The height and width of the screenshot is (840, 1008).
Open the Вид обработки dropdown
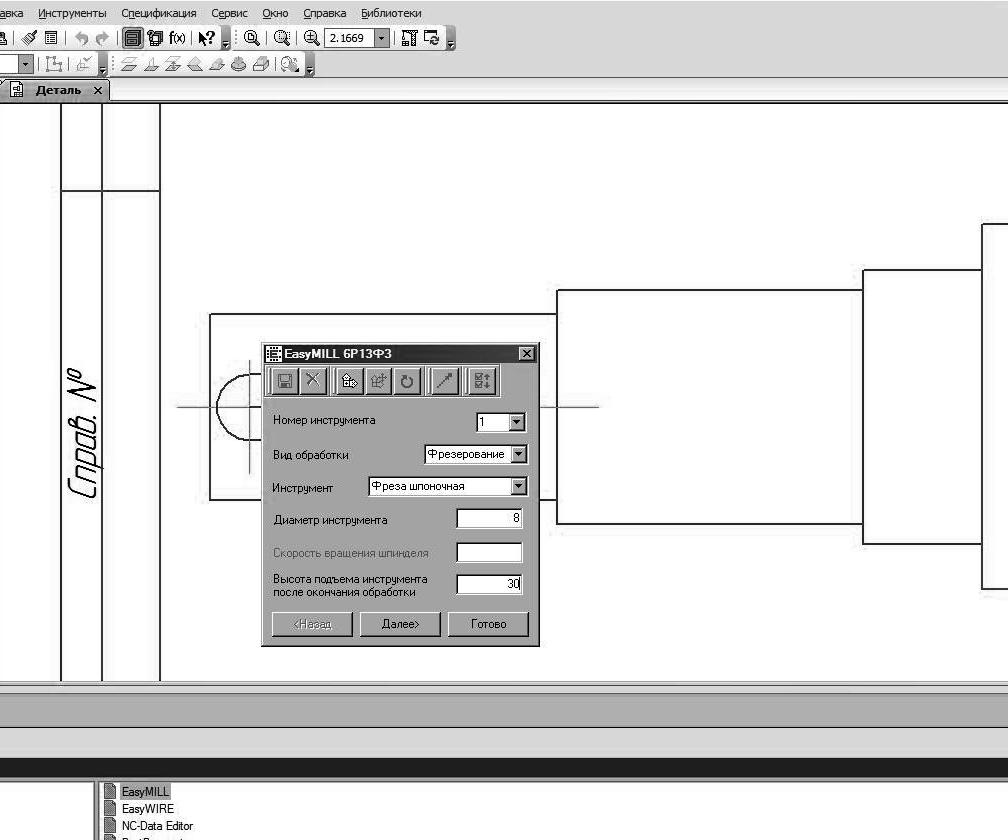click(519, 454)
